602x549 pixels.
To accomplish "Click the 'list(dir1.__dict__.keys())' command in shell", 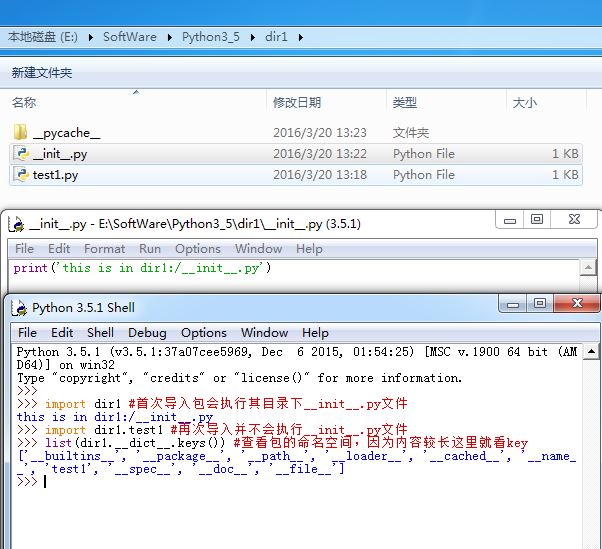I will pos(135,443).
